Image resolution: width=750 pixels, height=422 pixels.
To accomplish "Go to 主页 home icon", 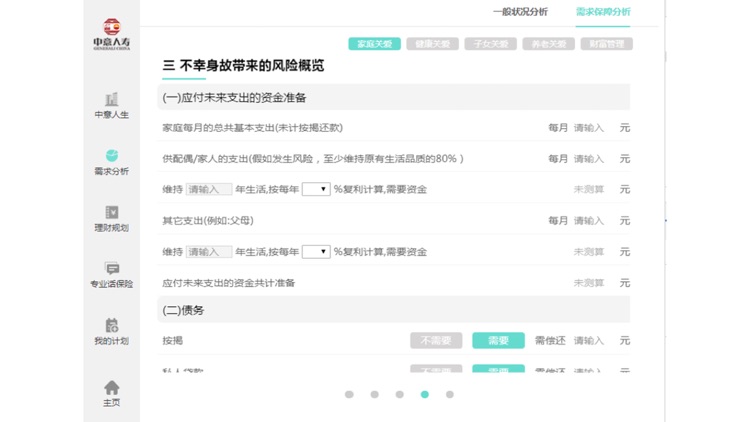I will (x=111, y=394).
